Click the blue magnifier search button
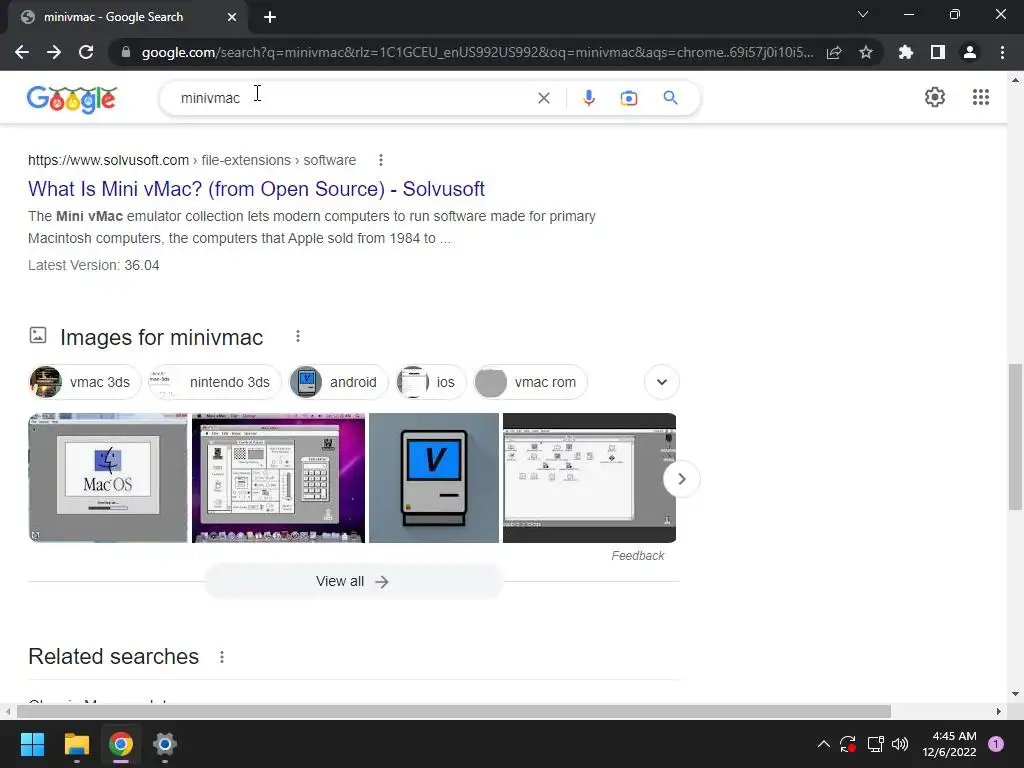This screenshot has width=1024, height=768. click(670, 98)
